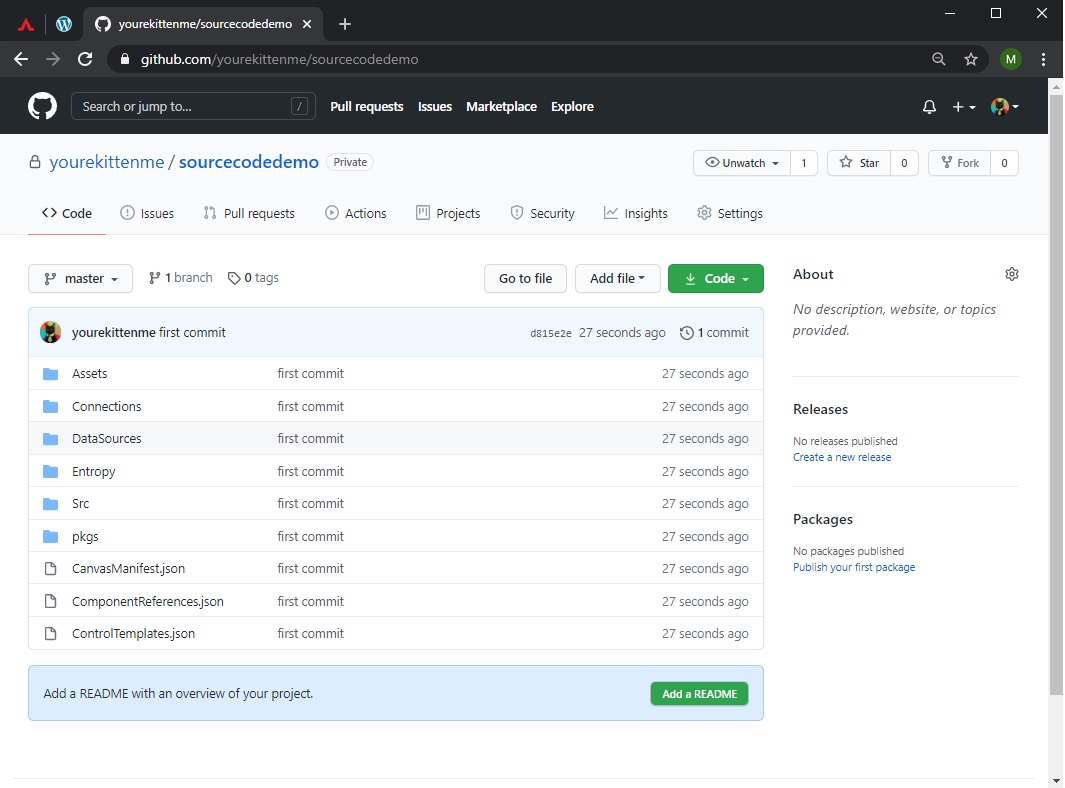Click the Security shield icon
Viewport: 1065px width, 788px height.
(515, 212)
